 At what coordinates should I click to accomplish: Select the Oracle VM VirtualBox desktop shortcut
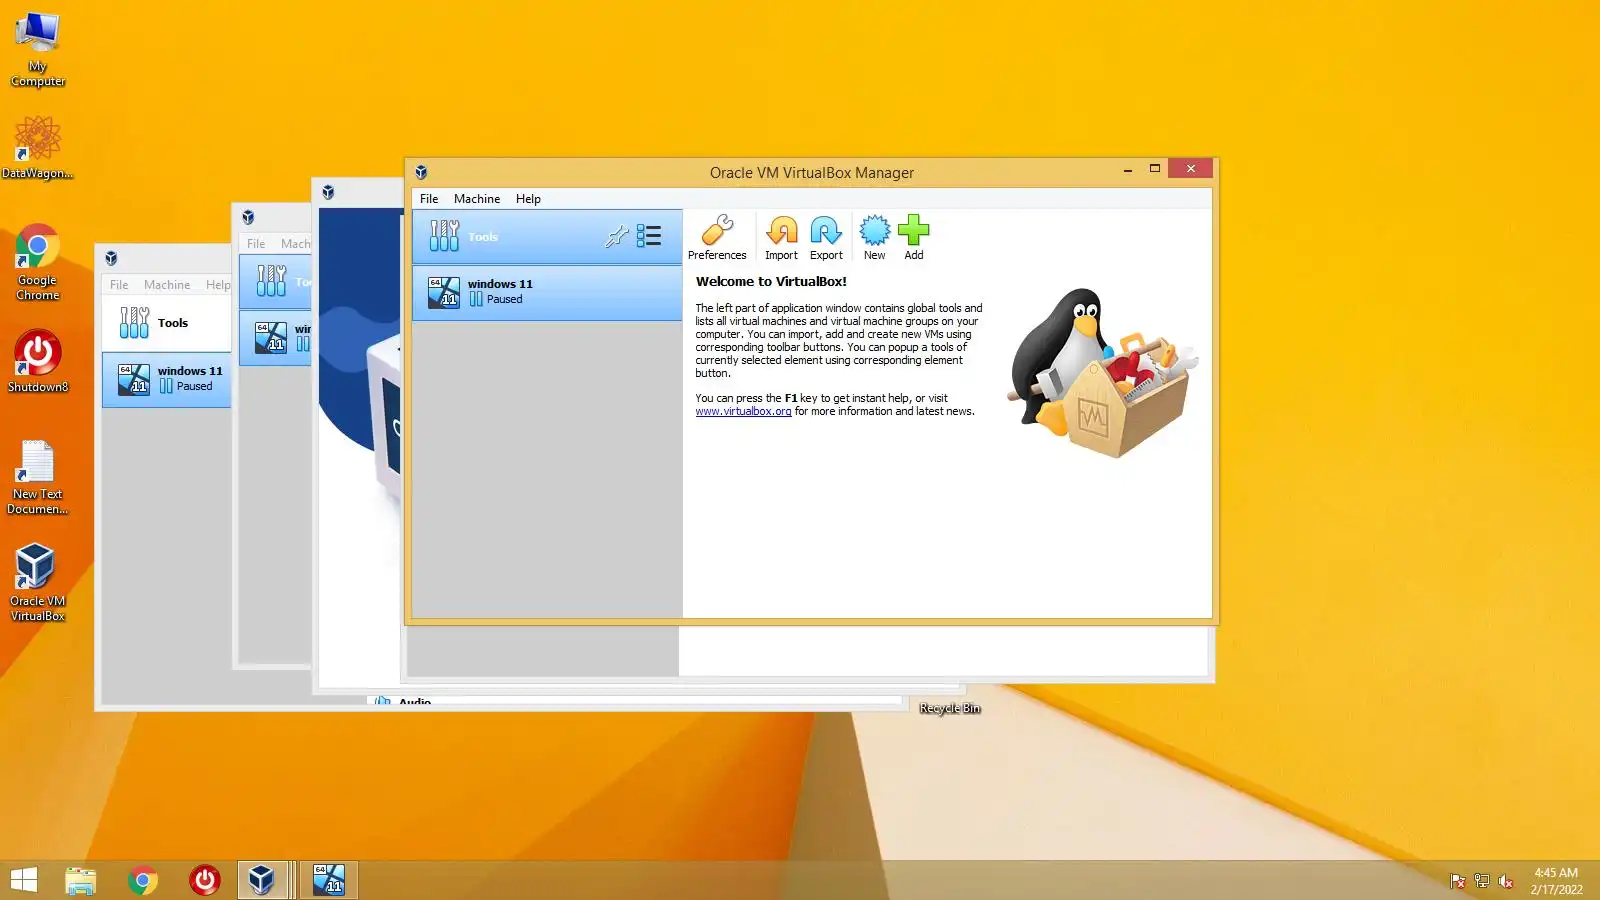[x=37, y=582]
